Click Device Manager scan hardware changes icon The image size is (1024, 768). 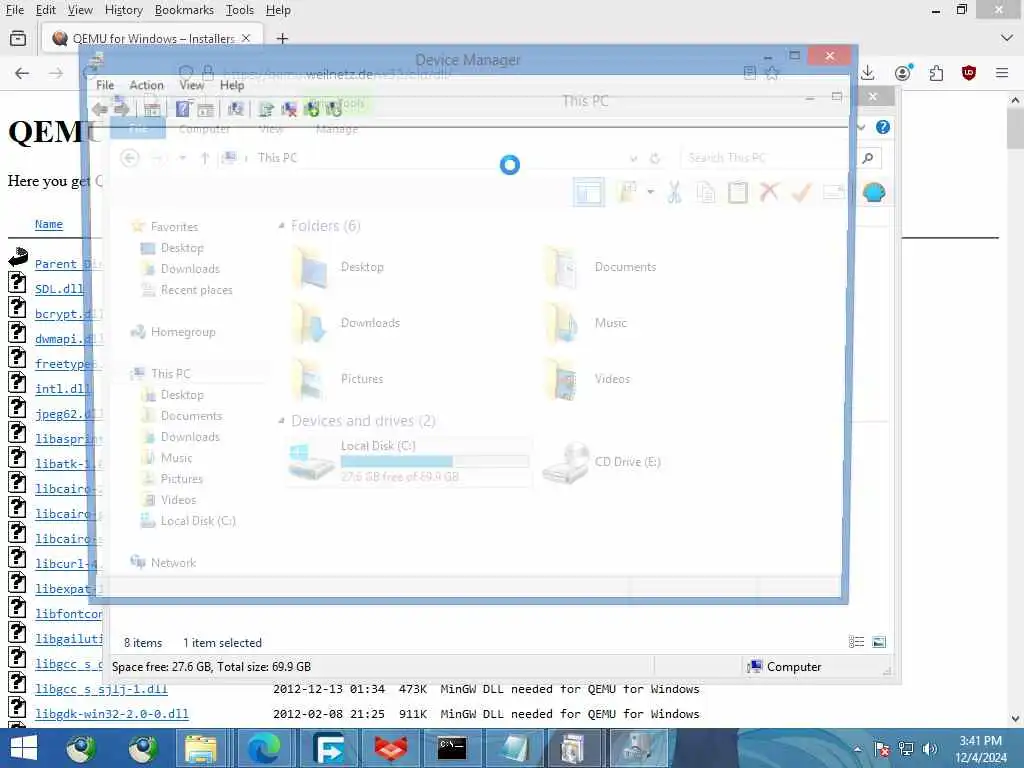(x=235, y=109)
